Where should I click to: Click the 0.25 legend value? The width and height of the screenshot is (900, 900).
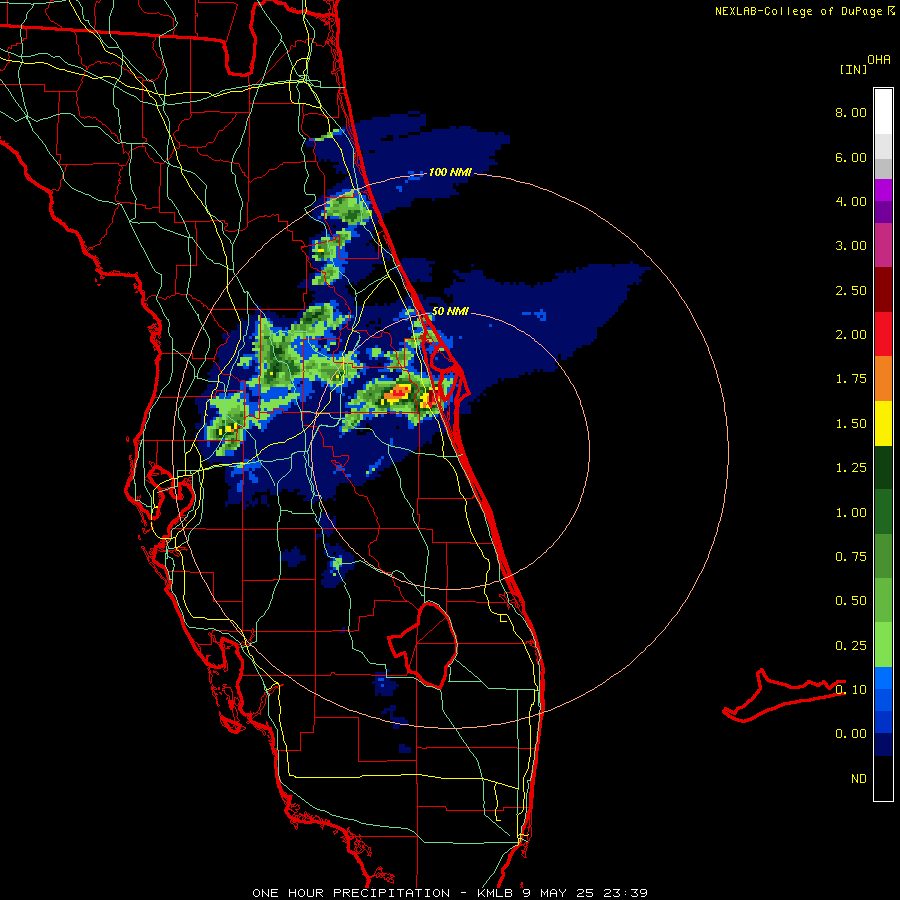(x=851, y=646)
